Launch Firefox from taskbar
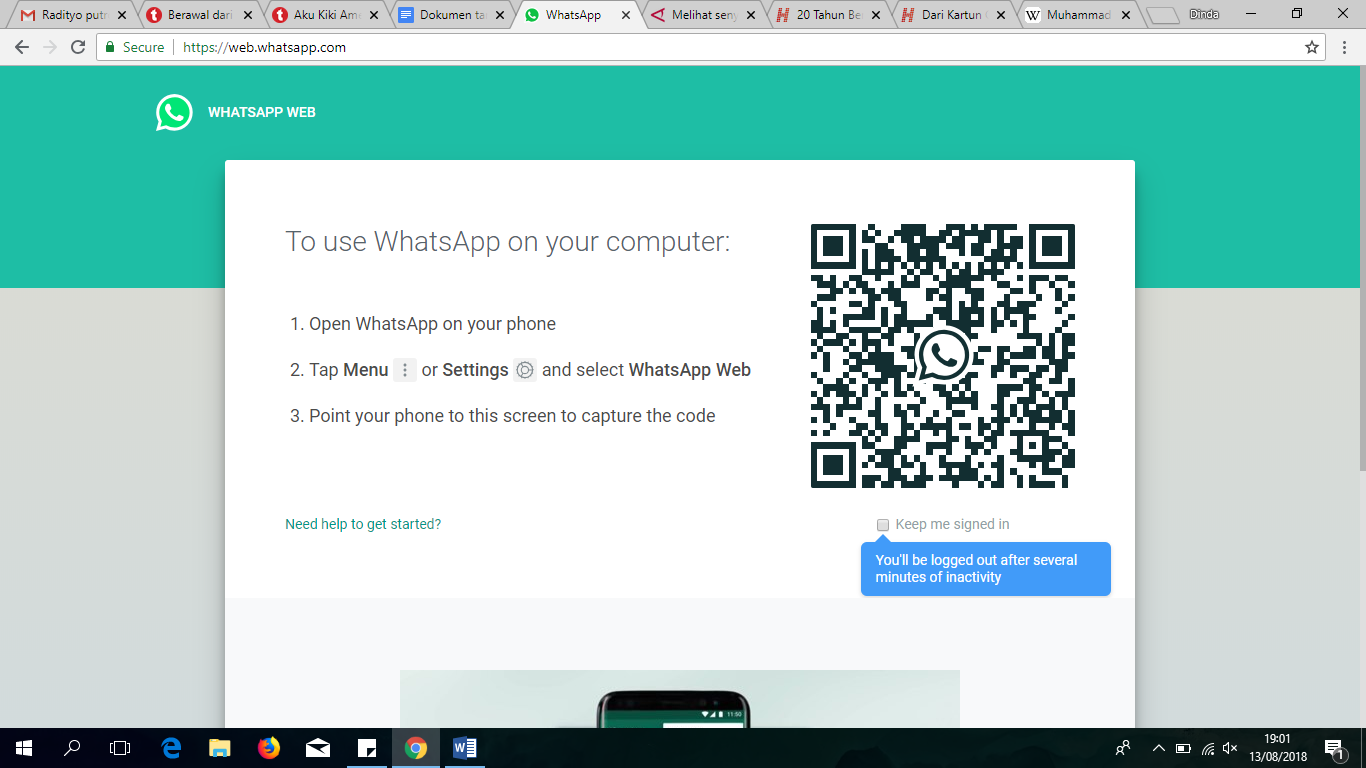This screenshot has width=1366, height=768. (x=269, y=748)
